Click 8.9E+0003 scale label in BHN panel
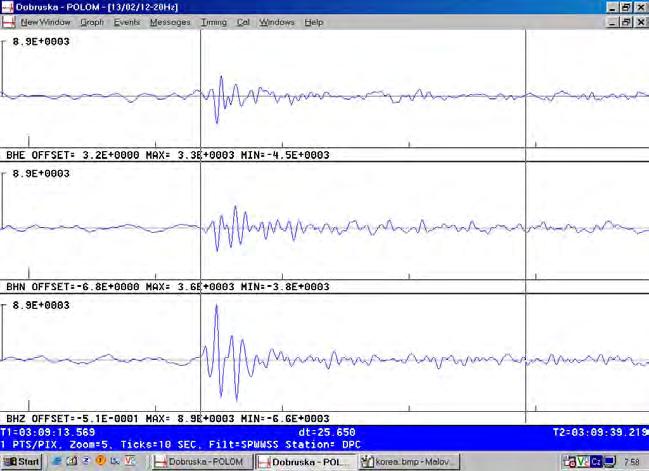Screen dimensions: 649x471 click(41, 173)
